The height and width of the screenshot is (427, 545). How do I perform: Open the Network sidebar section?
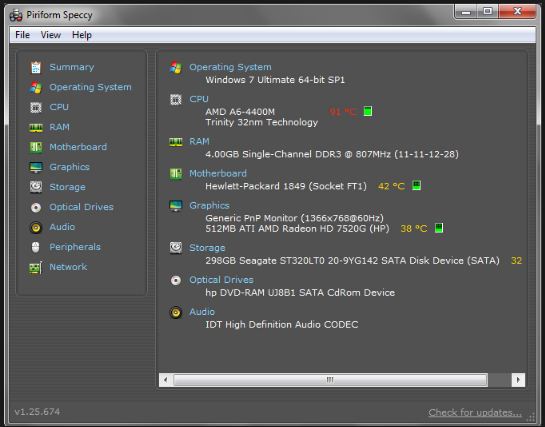pos(68,267)
